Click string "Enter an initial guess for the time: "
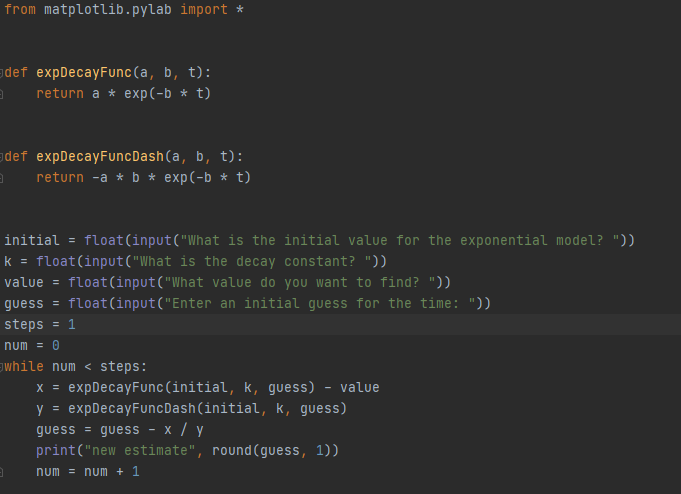The width and height of the screenshot is (681, 494). pos(320,303)
